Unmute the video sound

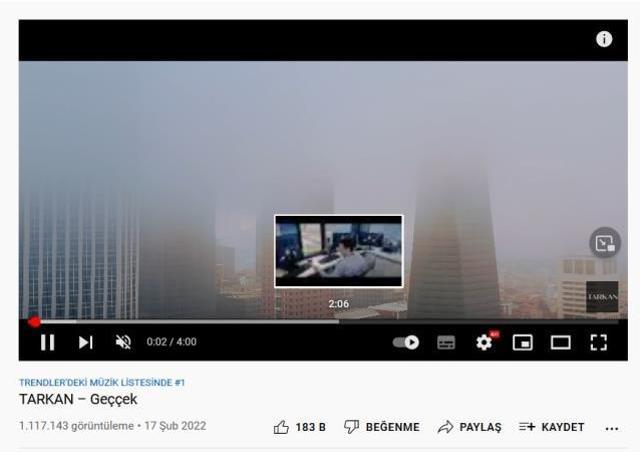click(x=123, y=342)
